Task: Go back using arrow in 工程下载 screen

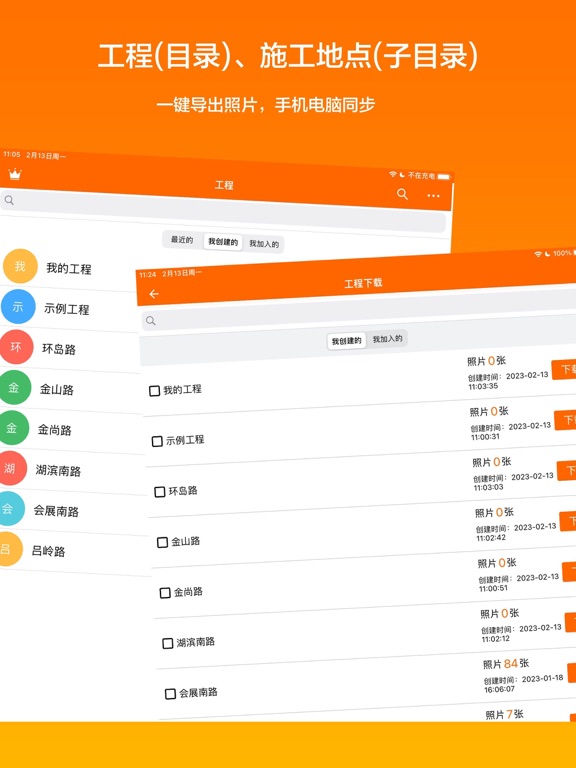Action: point(154,294)
